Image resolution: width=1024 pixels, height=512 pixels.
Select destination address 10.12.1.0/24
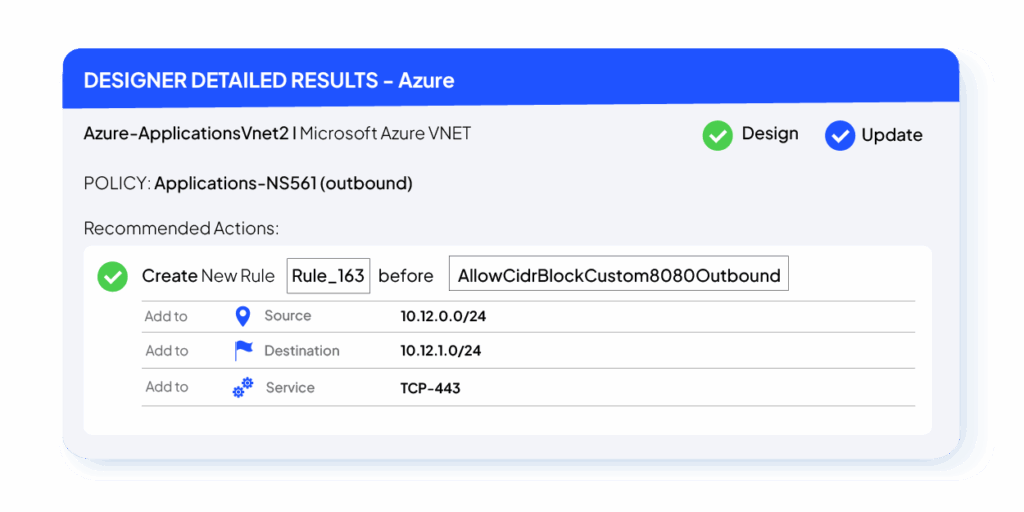(441, 351)
